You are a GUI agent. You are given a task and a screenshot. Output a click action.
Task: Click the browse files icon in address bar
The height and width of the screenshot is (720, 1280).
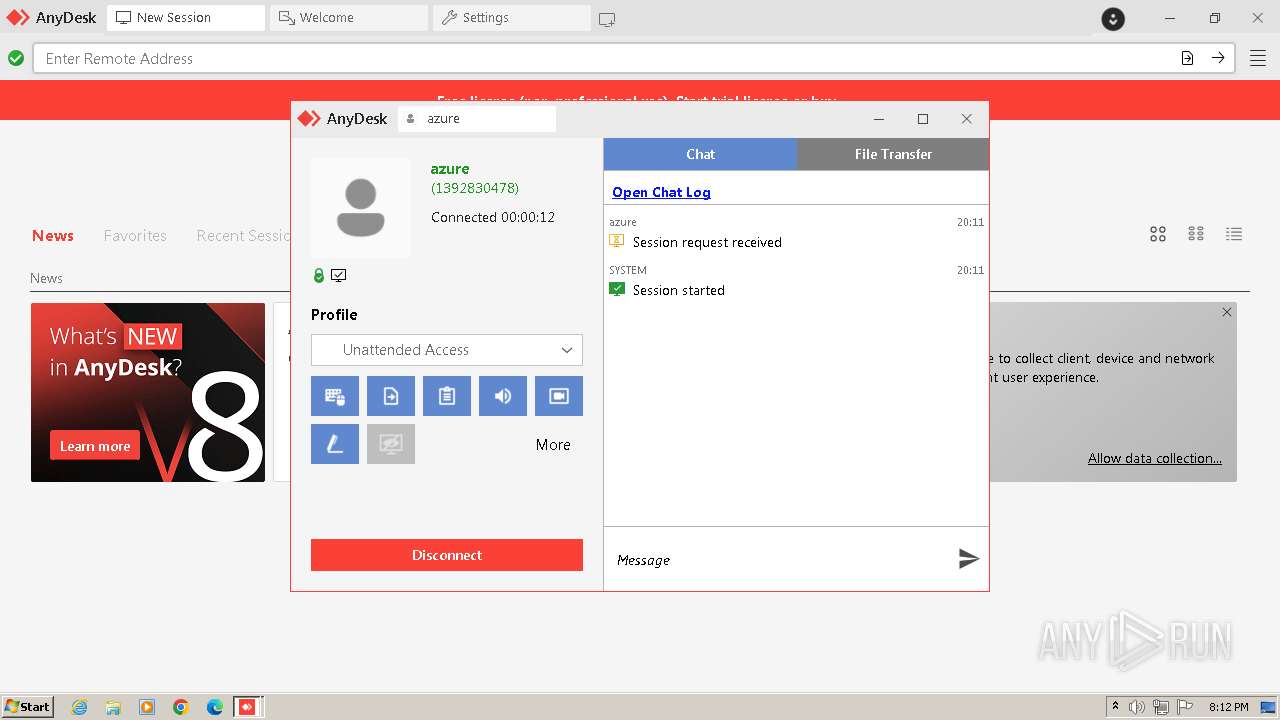(x=1187, y=58)
